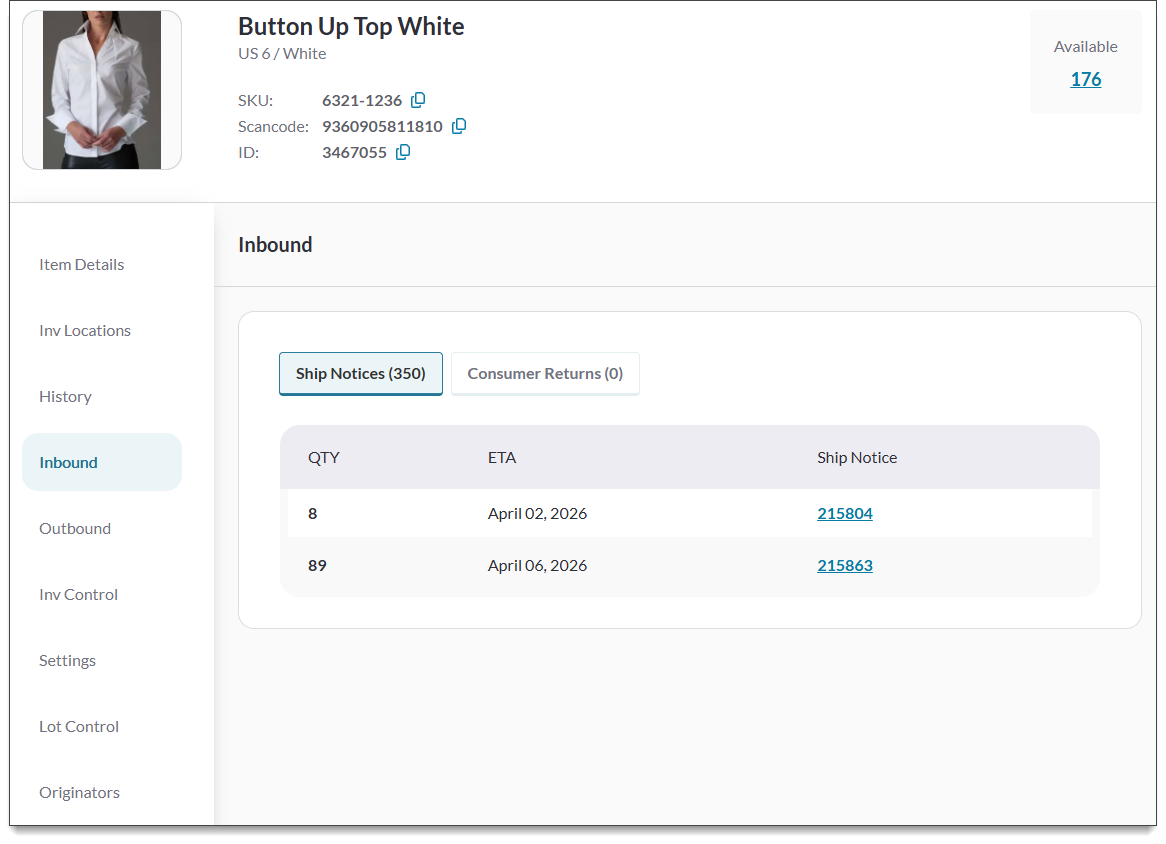
Task: Copy the SKU 6321-1236 value
Action: click(418, 100)
